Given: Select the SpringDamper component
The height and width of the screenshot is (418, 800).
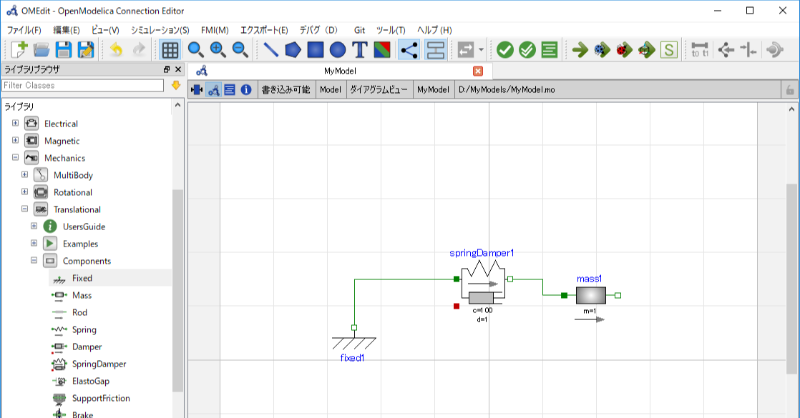Looking at the screenshot, I should pos(99,364).
